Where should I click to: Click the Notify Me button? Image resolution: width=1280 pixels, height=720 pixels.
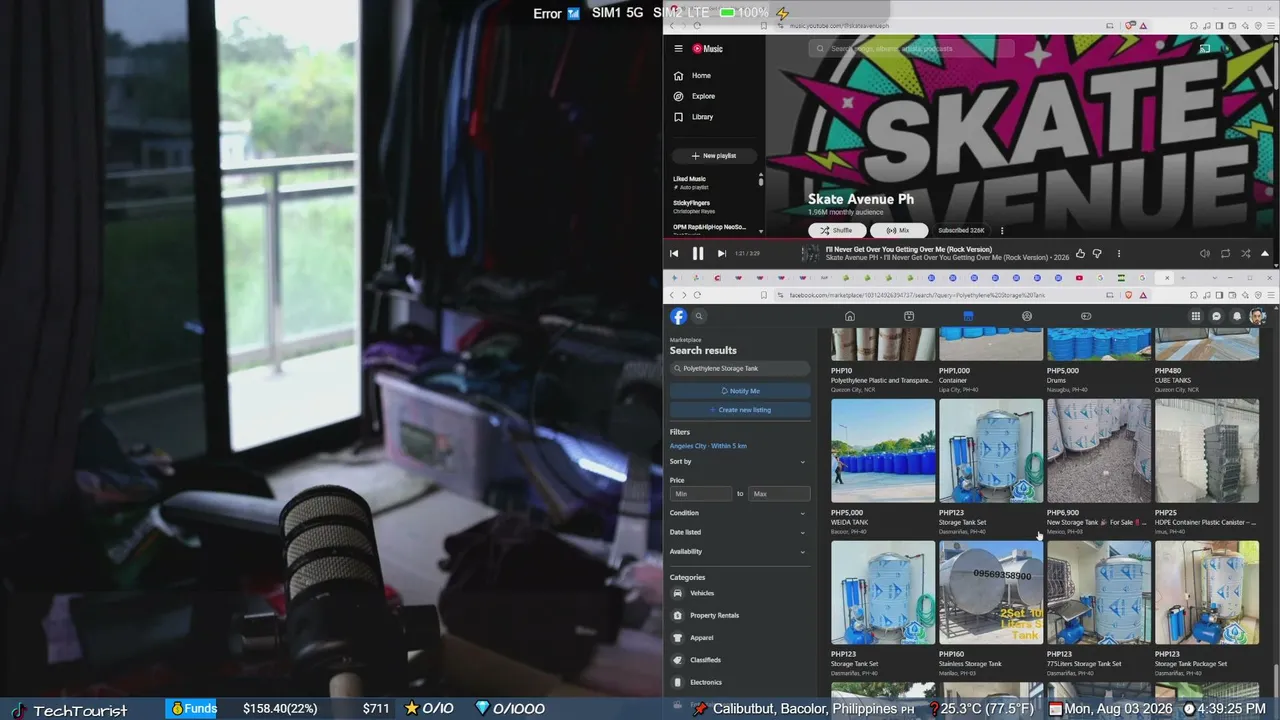click(x=740, y=391)
